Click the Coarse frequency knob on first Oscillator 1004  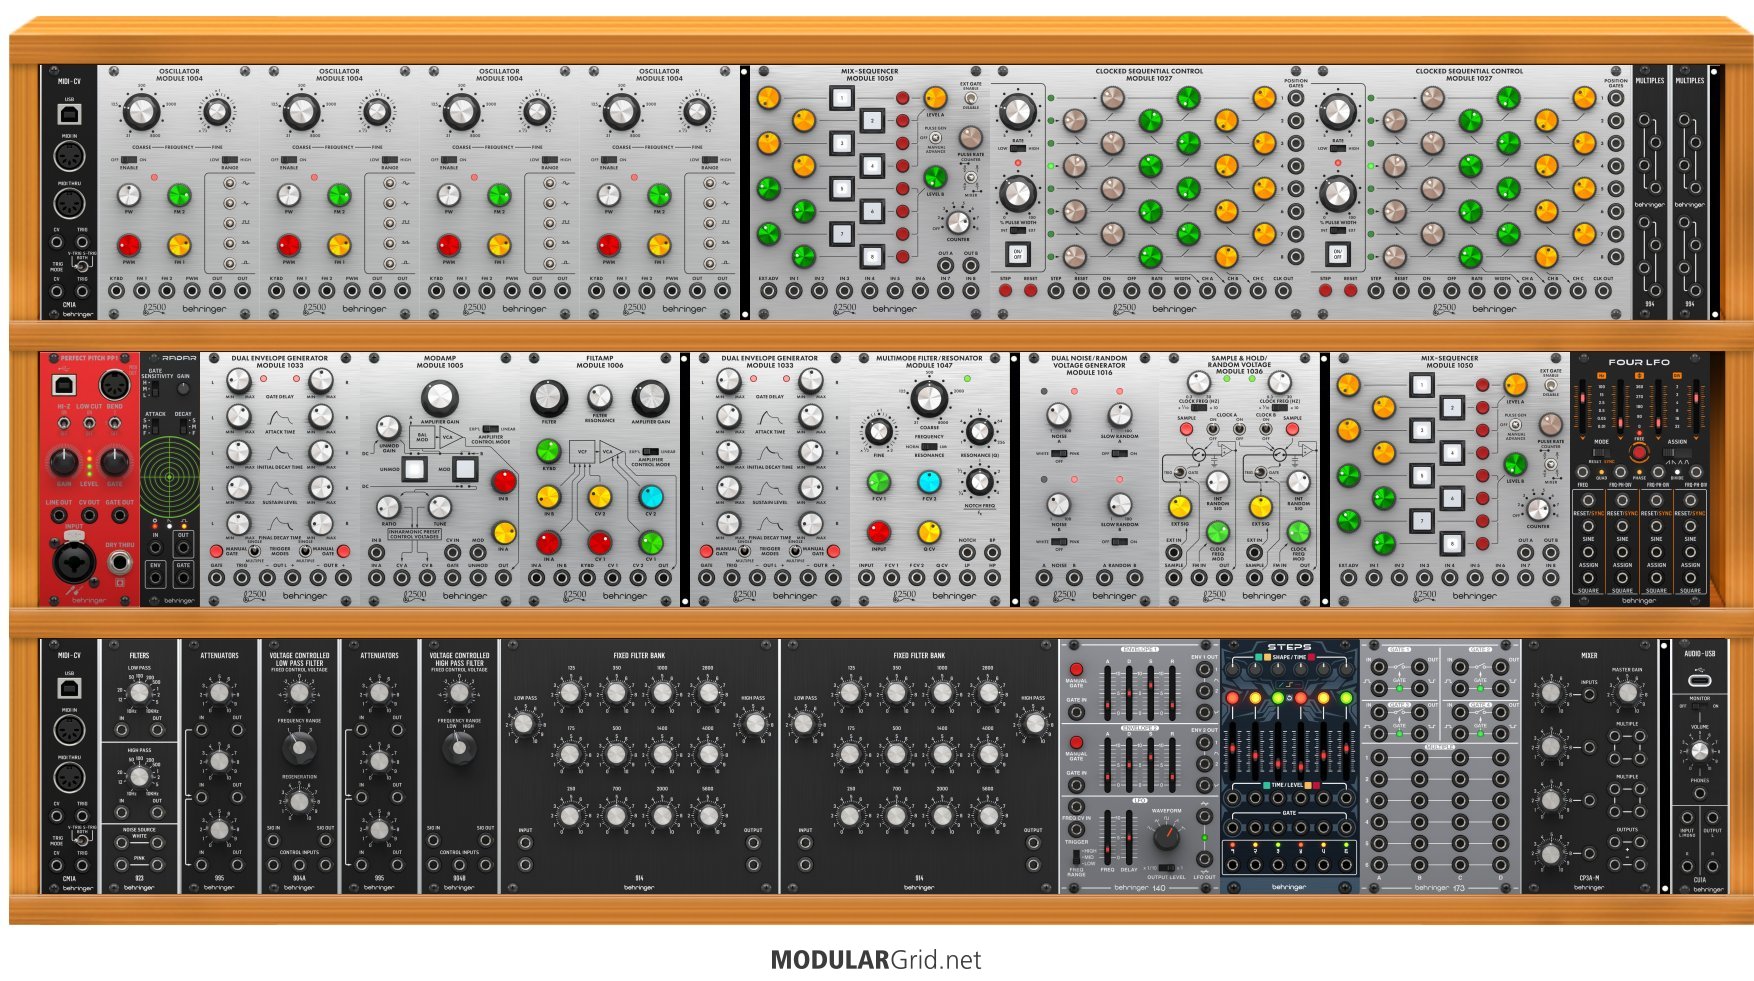click(141, 113)
